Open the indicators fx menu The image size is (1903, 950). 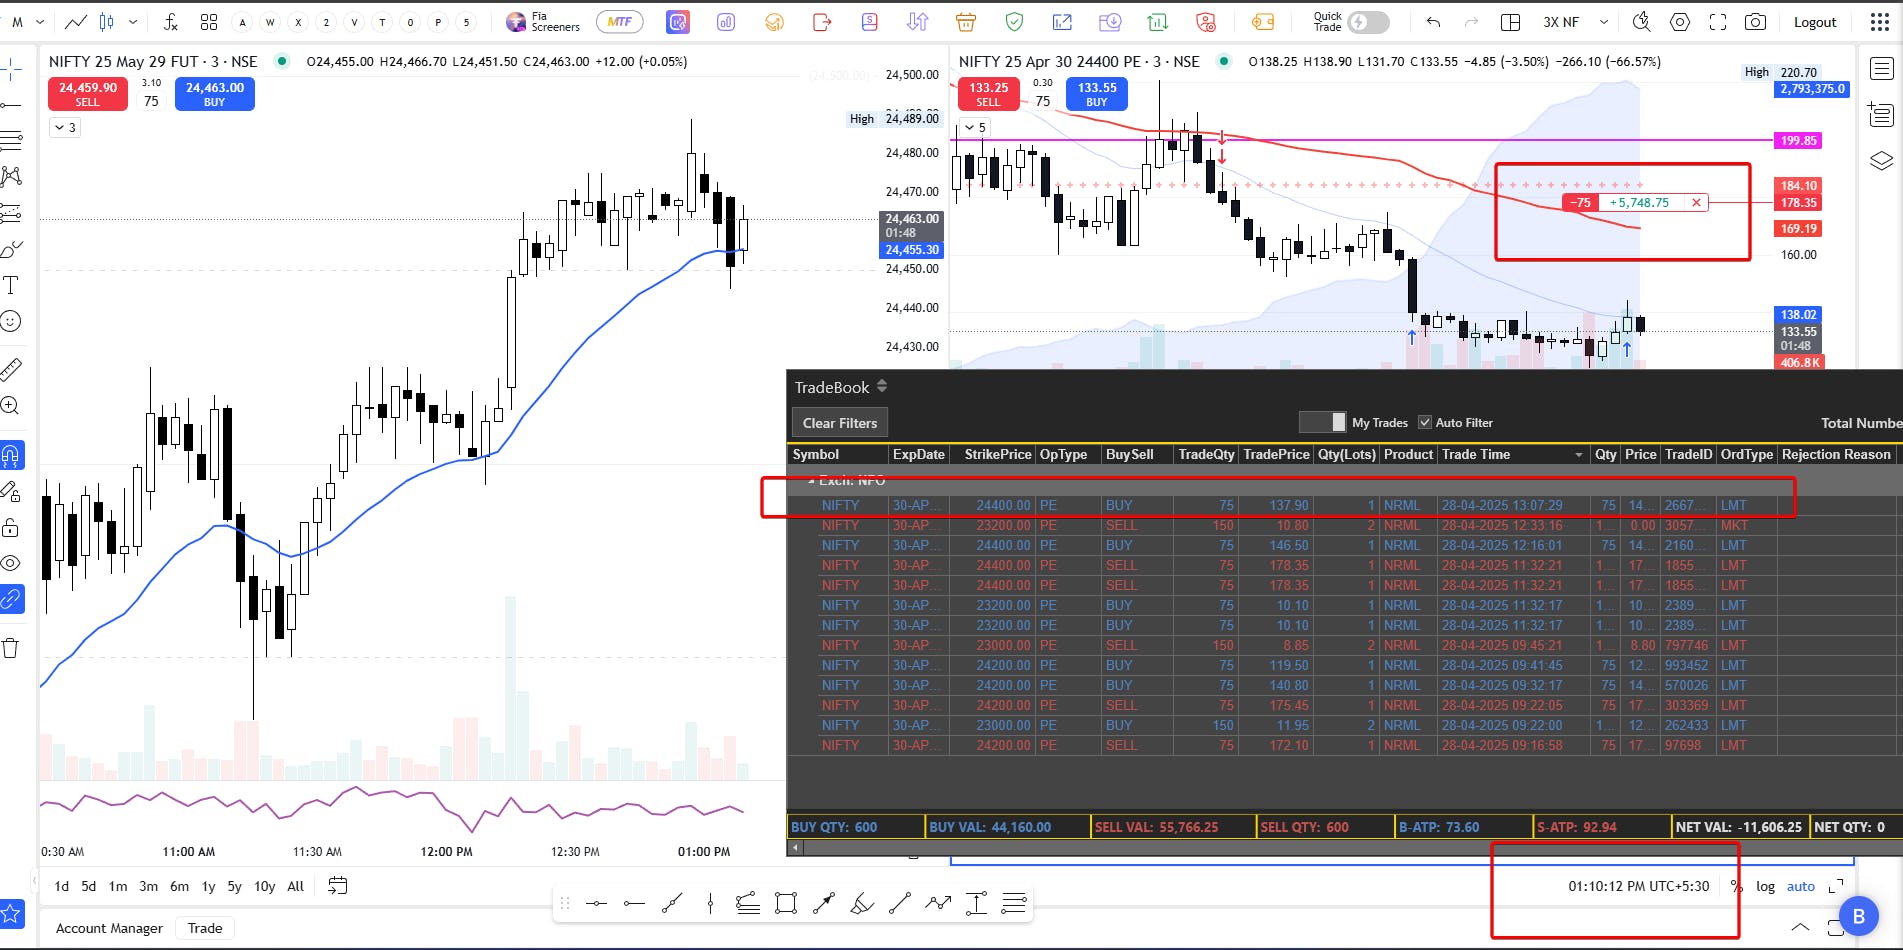tap(170, 22)
